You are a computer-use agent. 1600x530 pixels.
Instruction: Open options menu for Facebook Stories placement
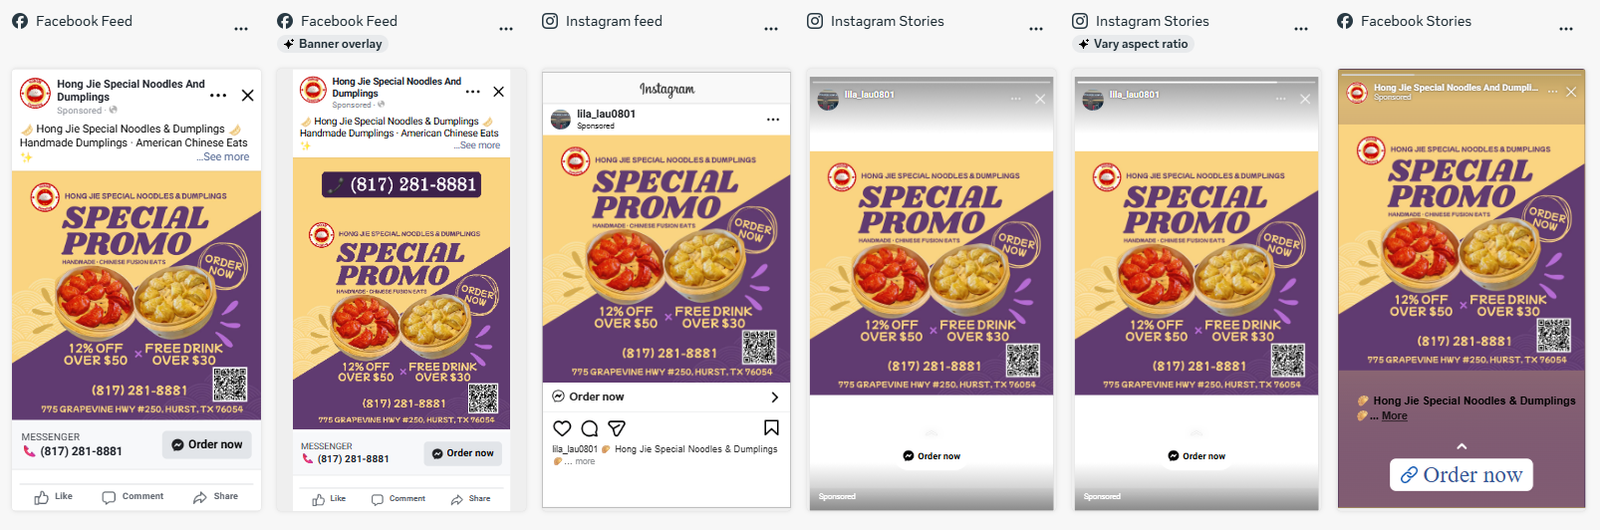(x=1566, y=29)
